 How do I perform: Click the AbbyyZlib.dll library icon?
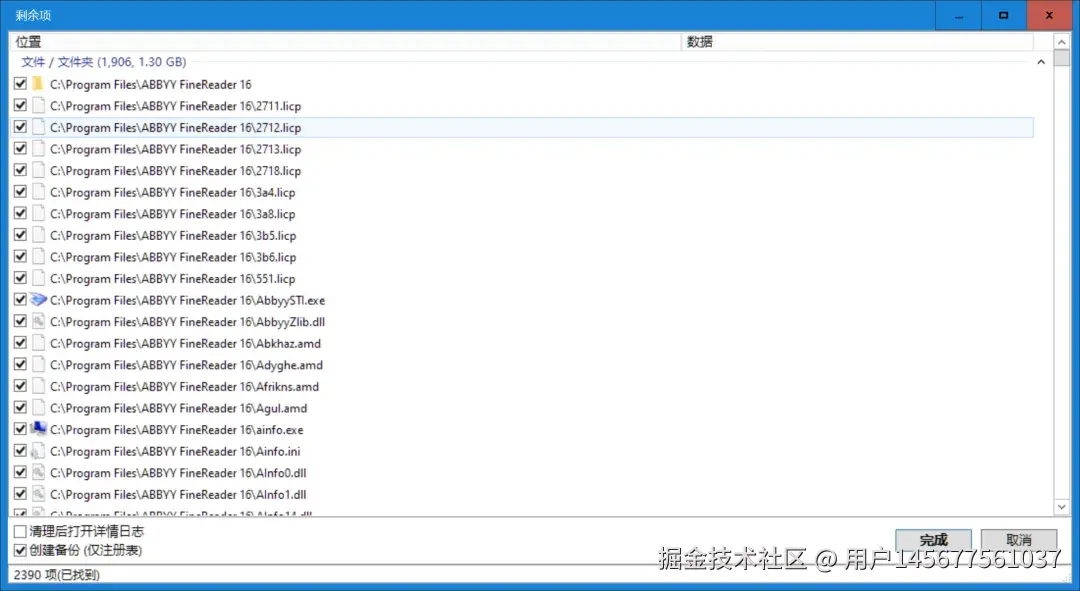pyautogui.click(x=38, y=321)
